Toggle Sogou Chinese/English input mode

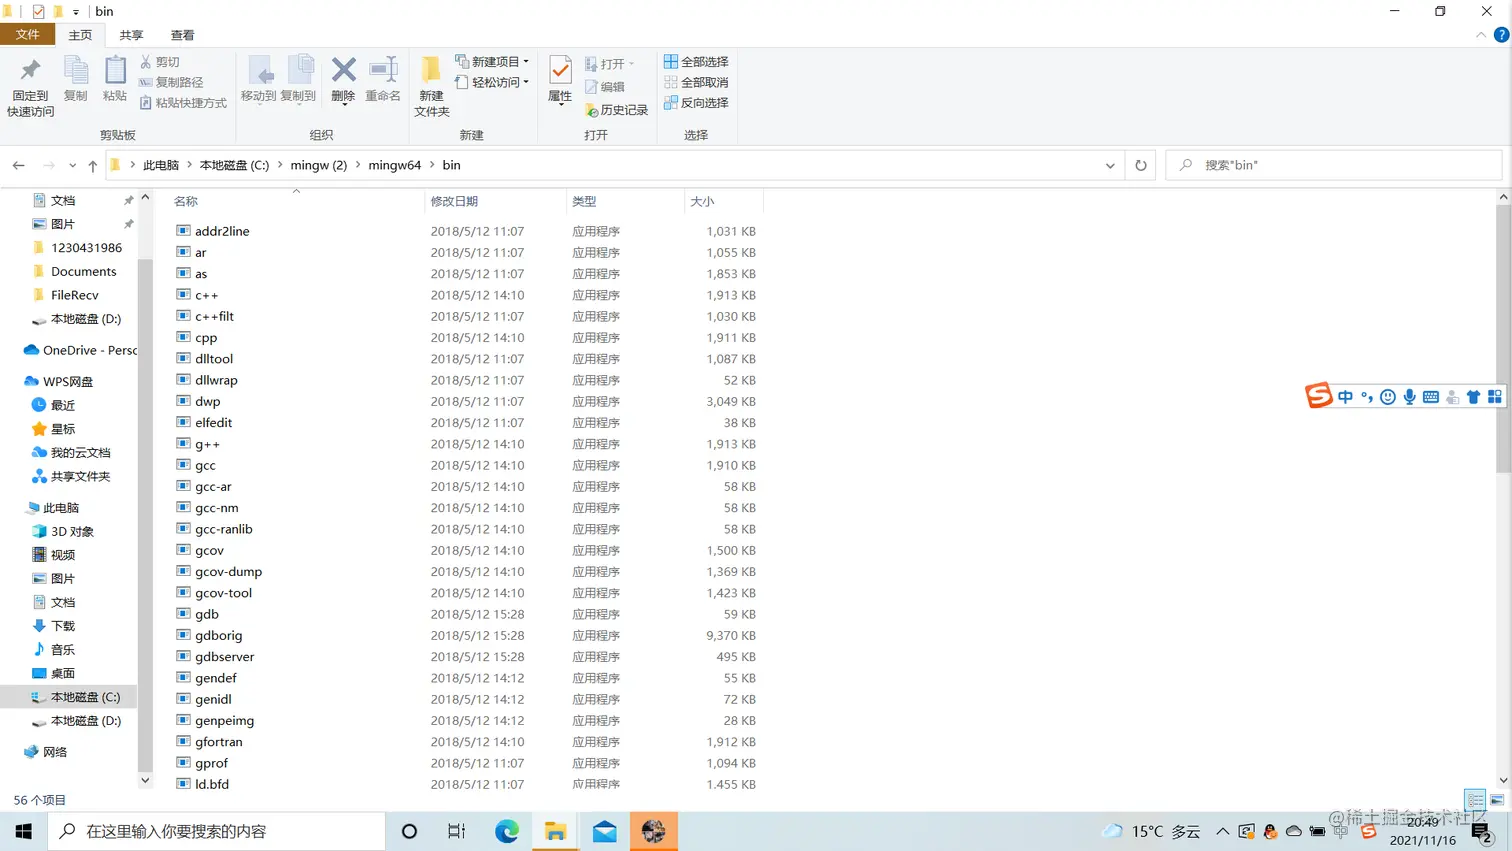[1345, 397]
